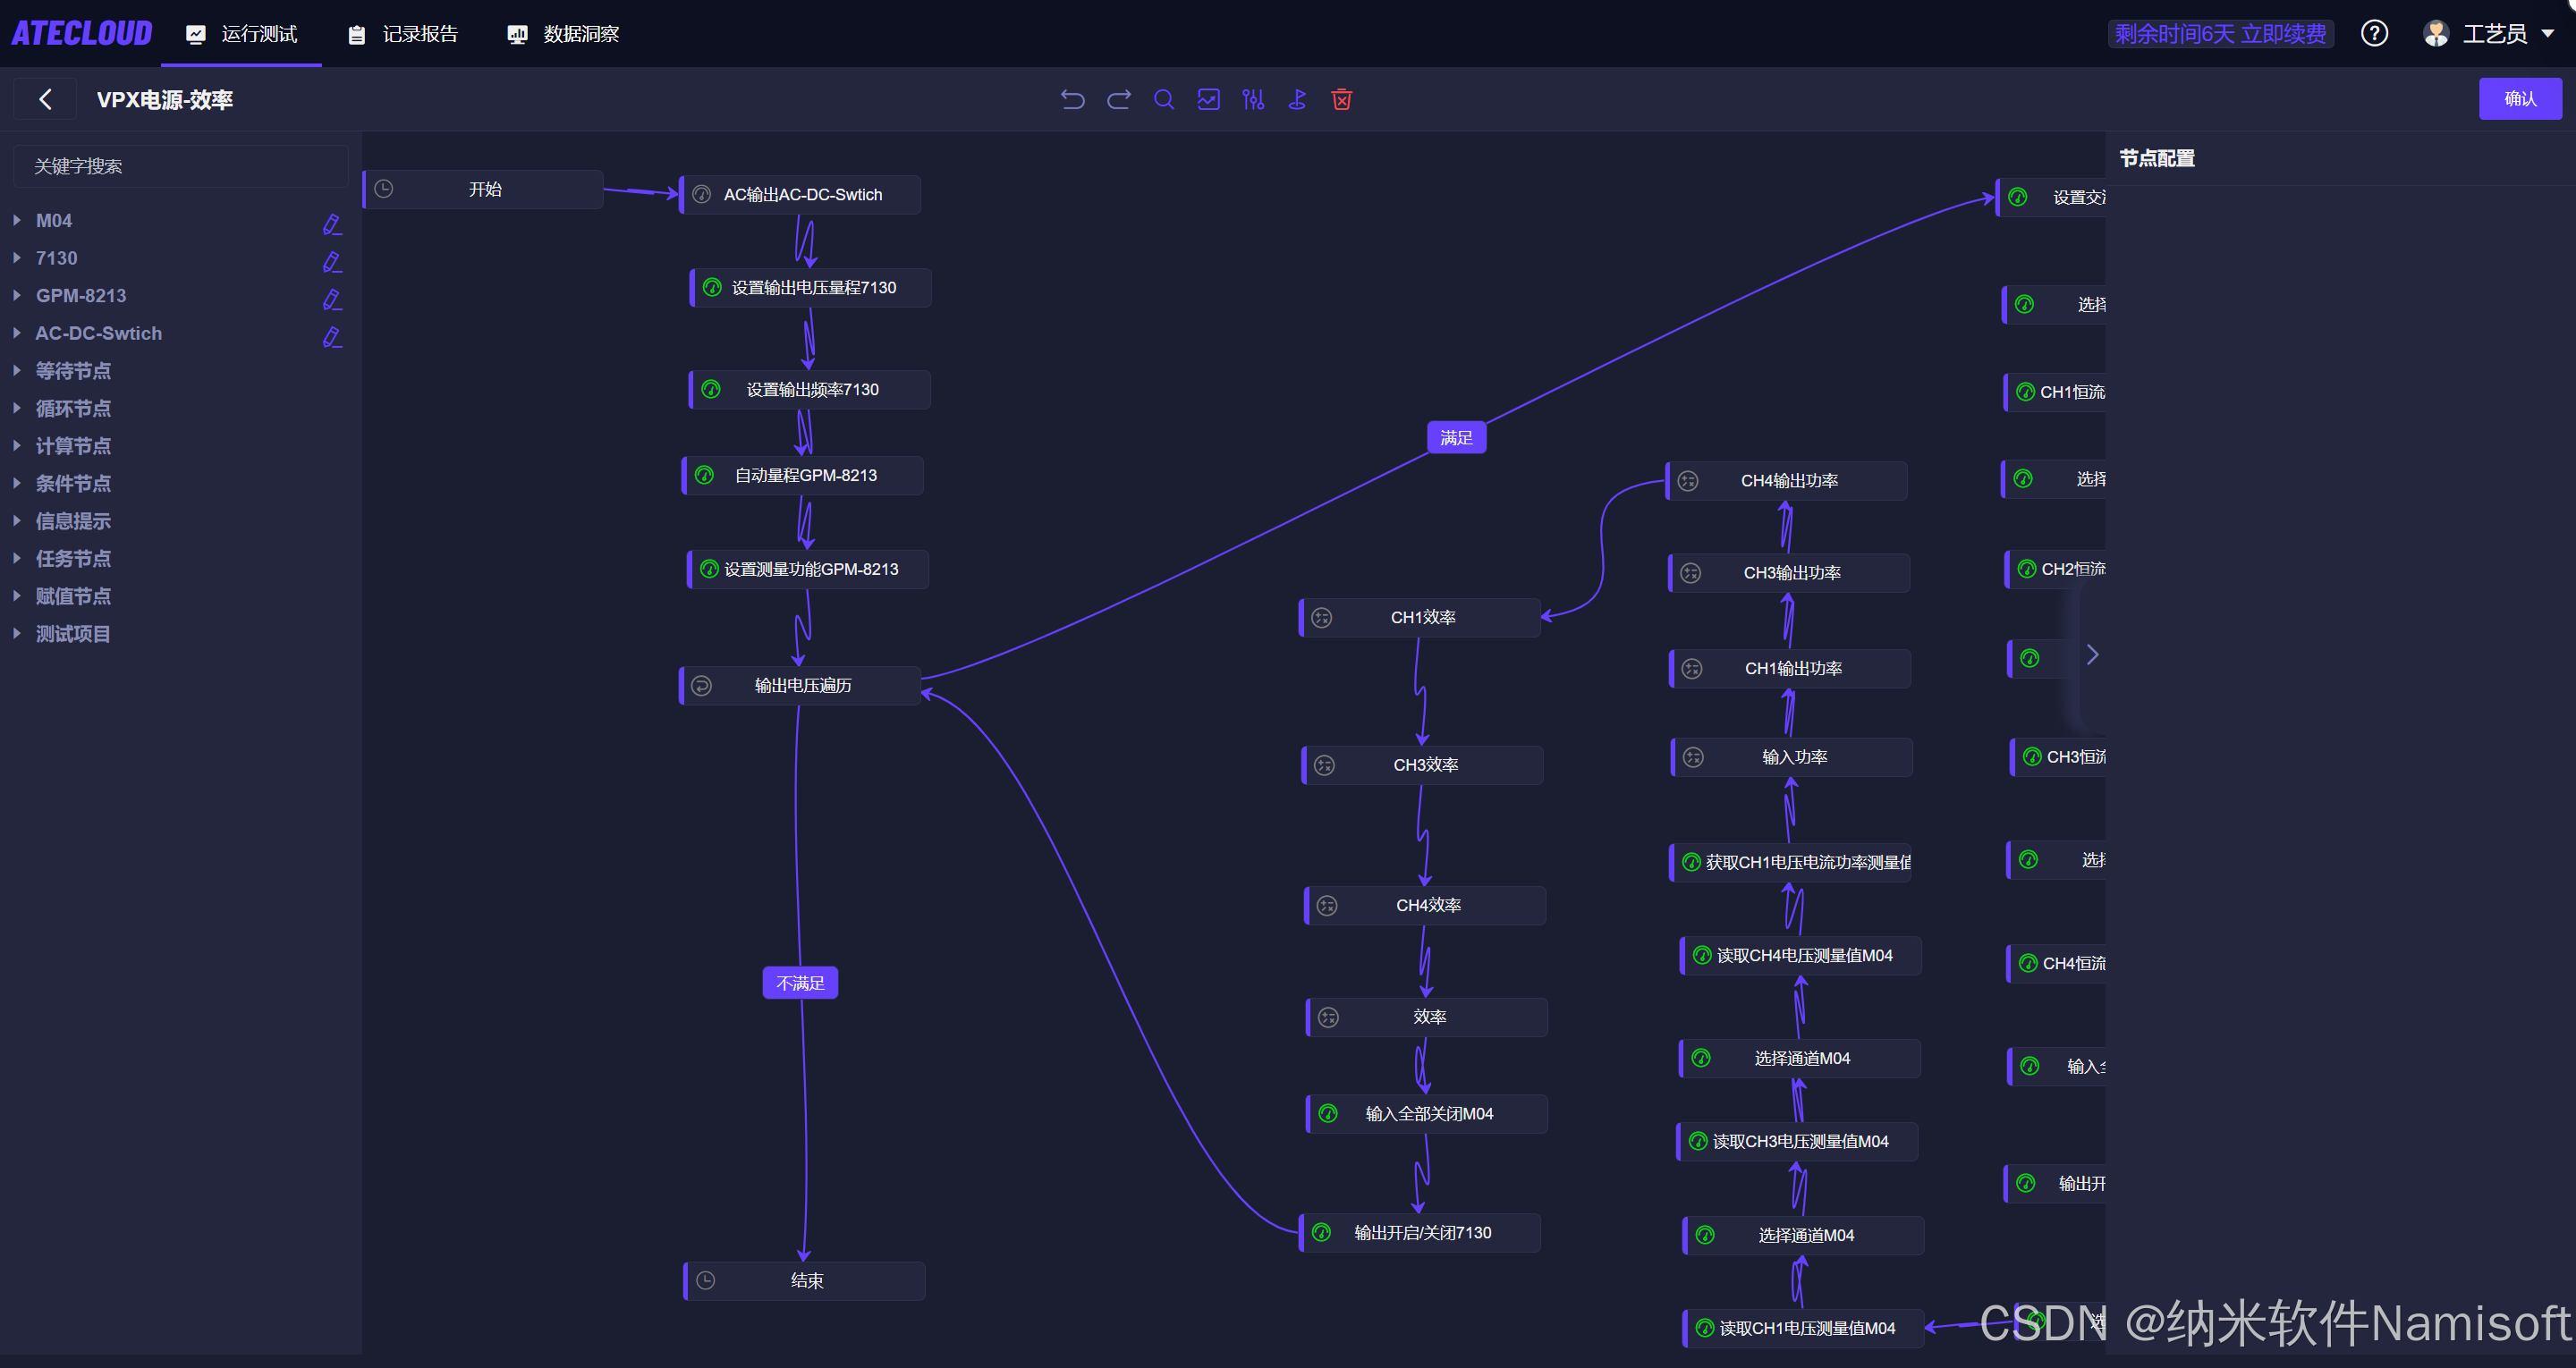Open the sliders settings toolbar icon
Image resolution: width=2576 pixels, height=1368 pixels.
point(1253,99)
